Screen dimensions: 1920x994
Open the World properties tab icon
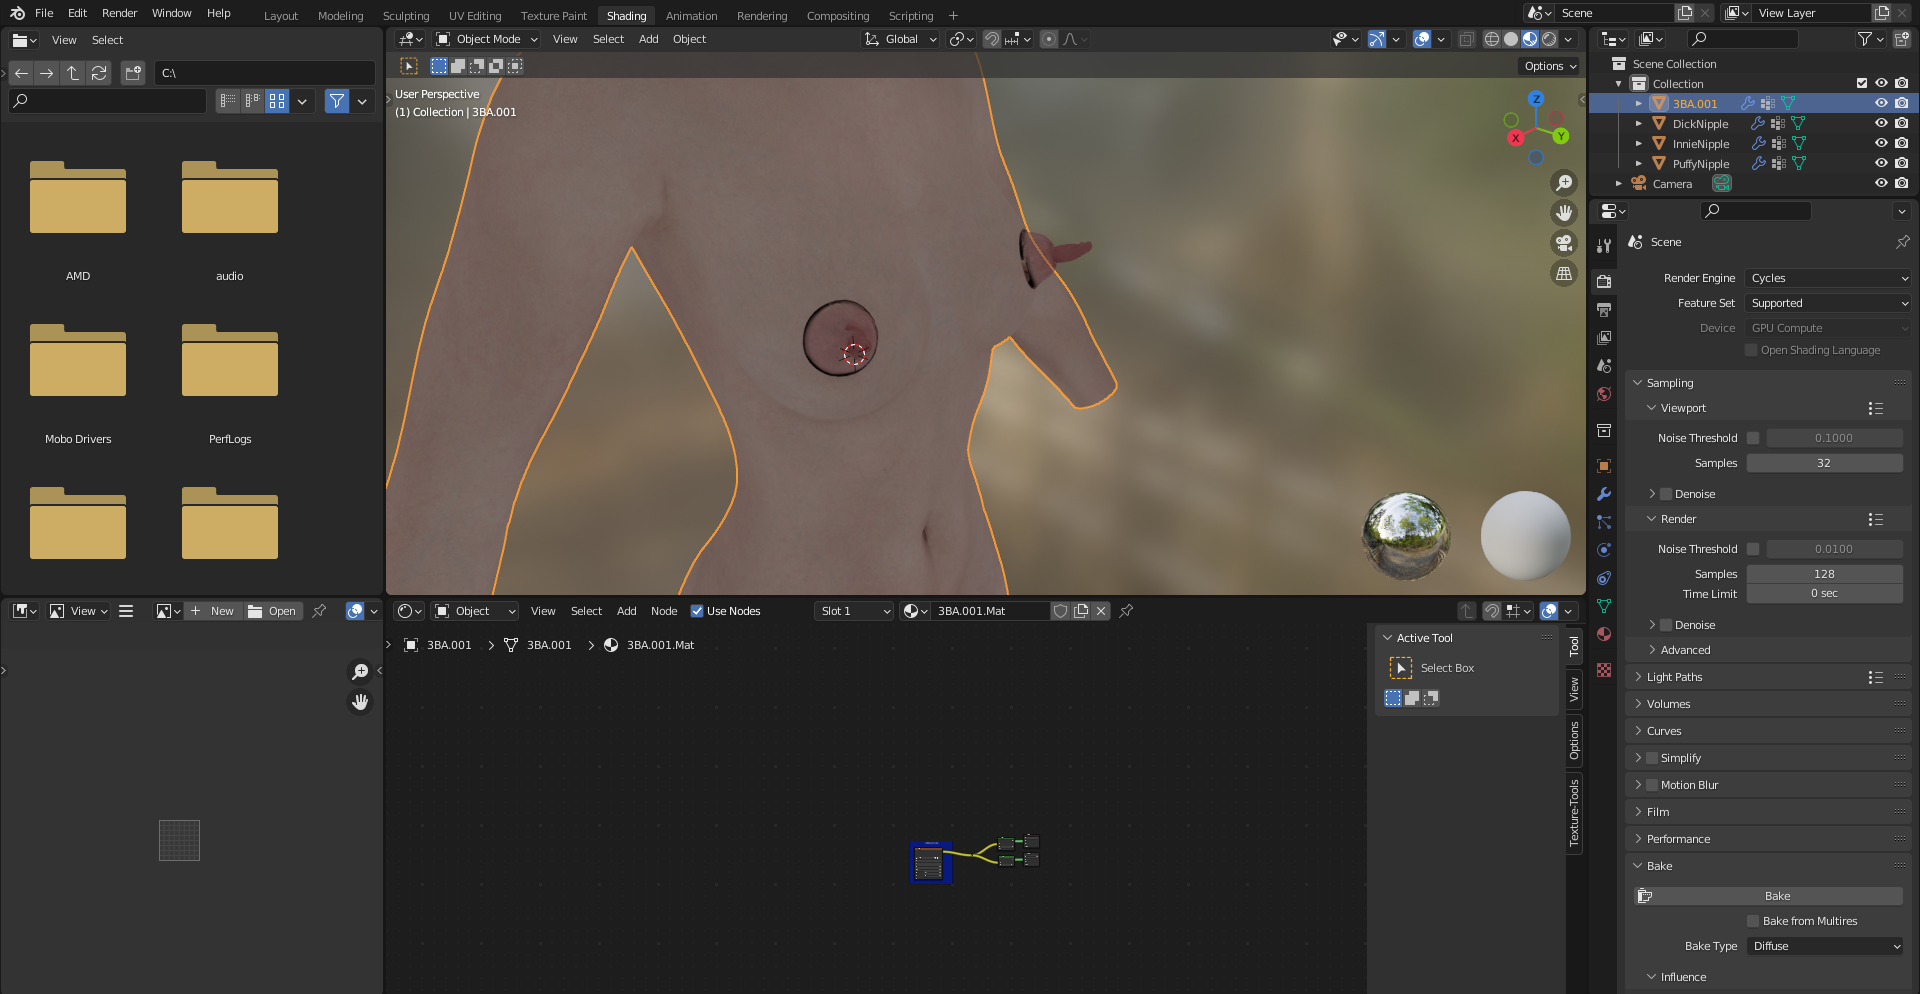pyautogui.click(x=1604, y=394)
